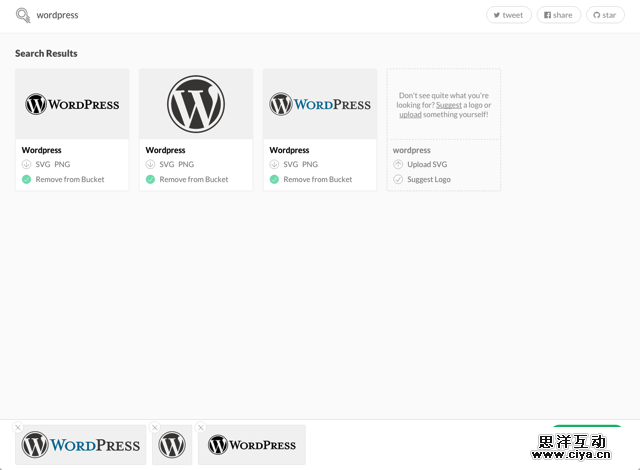Open the black WordPress wordmark logo preview
Viewport: 640px width, 470px height.
(x=72, y=104)
